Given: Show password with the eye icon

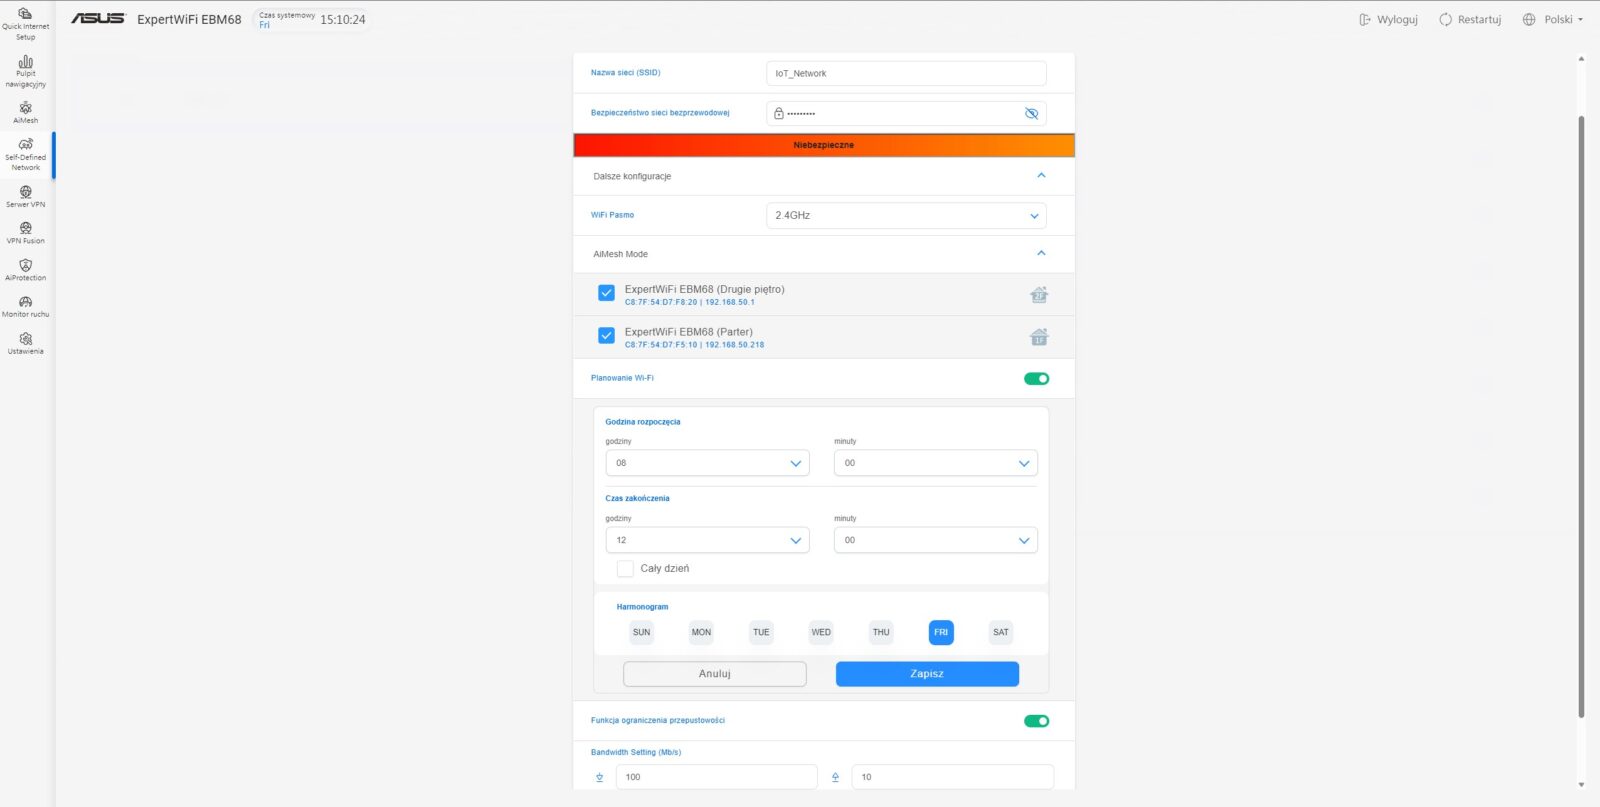Looking at the screenshot, I should coord(1031,114).
